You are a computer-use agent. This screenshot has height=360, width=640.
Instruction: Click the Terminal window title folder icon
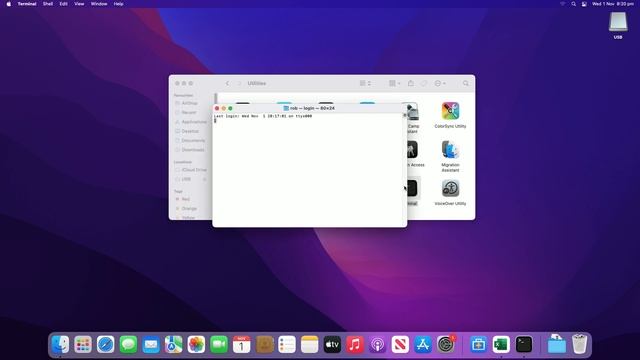click(x=286, y=108)
